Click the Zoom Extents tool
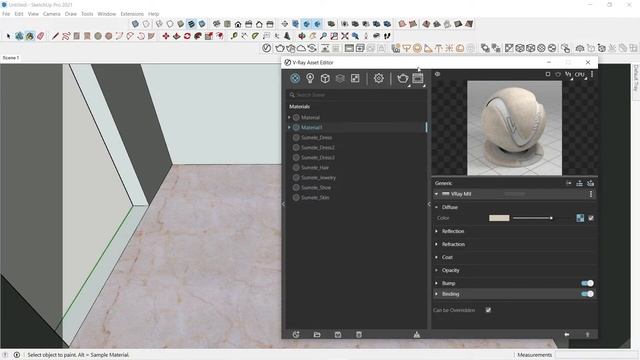The image size is (640, 360). [x=345, y=36]
